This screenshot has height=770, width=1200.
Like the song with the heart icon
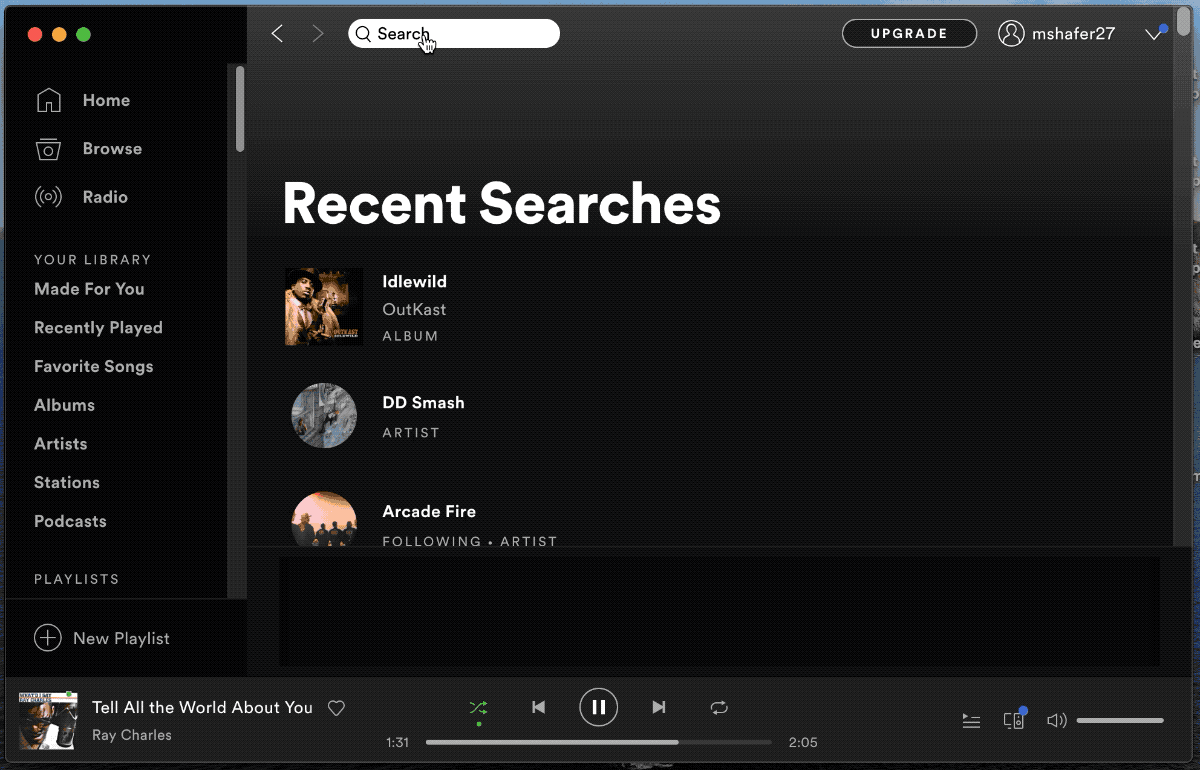pyautogui.click(x=337, y=708)
